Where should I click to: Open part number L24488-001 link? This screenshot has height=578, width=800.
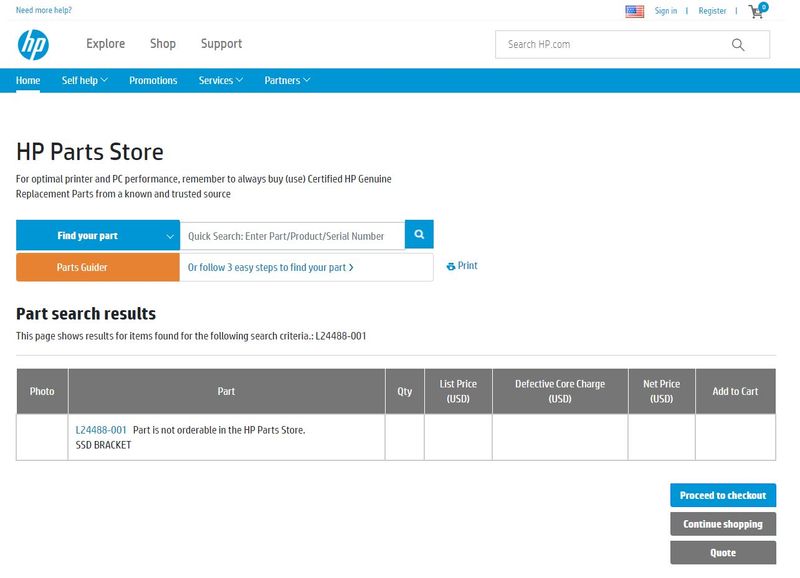tap(101, 430)
